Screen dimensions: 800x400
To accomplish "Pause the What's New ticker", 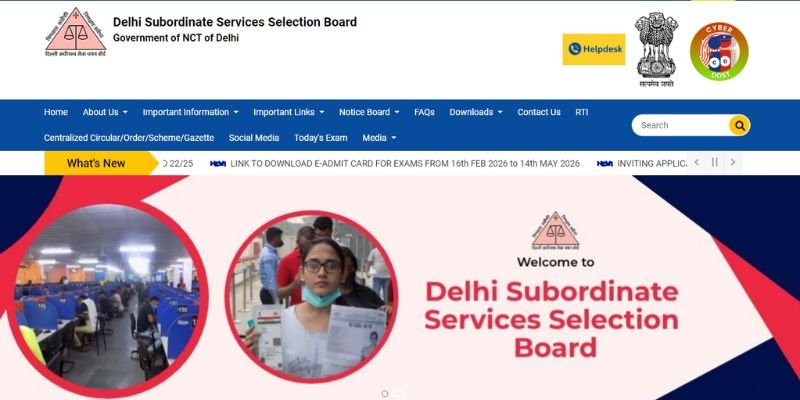I will [x=715, y=162].
